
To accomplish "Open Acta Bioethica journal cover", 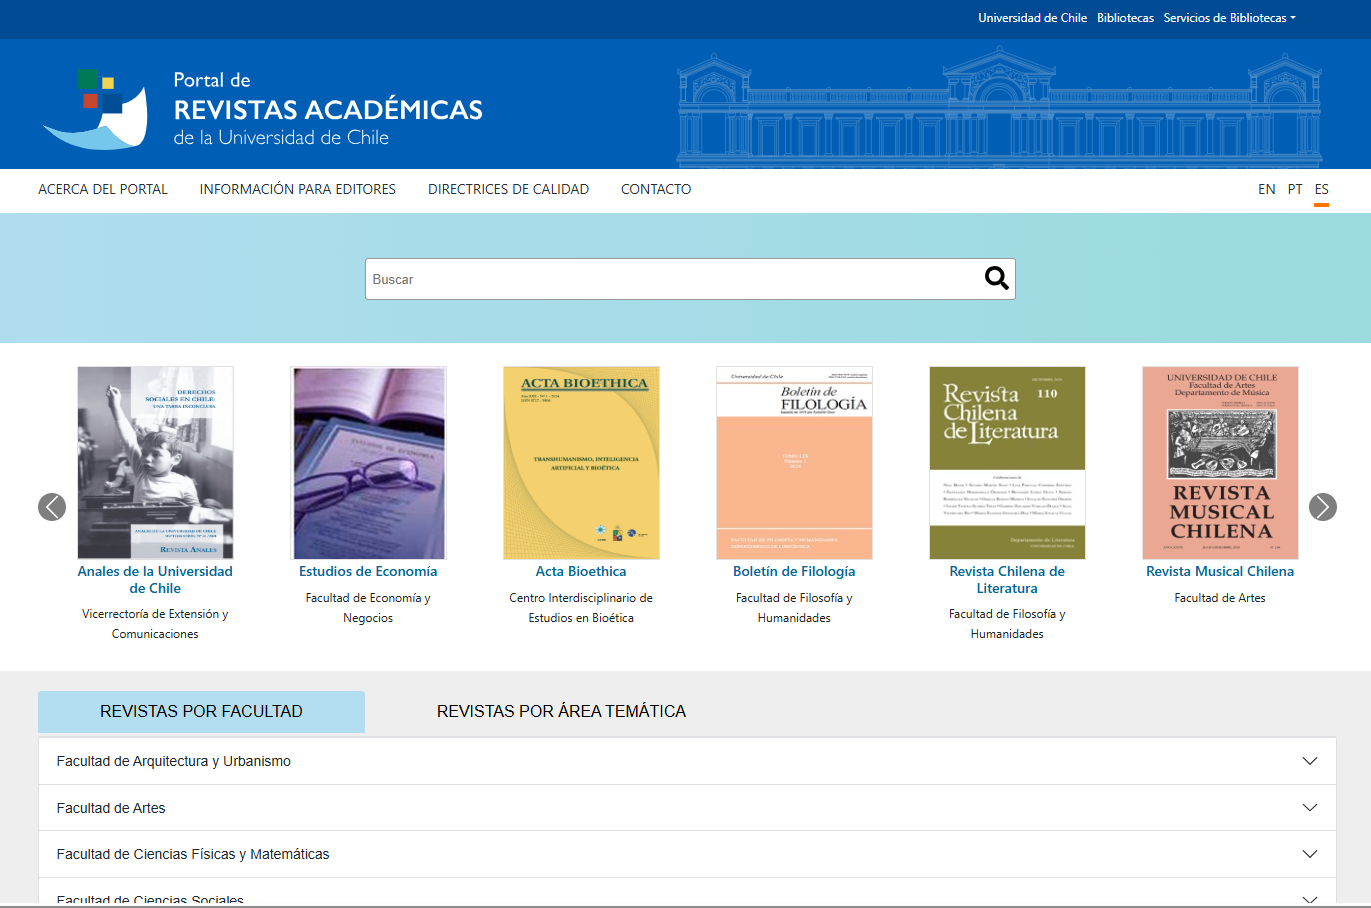I will 581,462.
